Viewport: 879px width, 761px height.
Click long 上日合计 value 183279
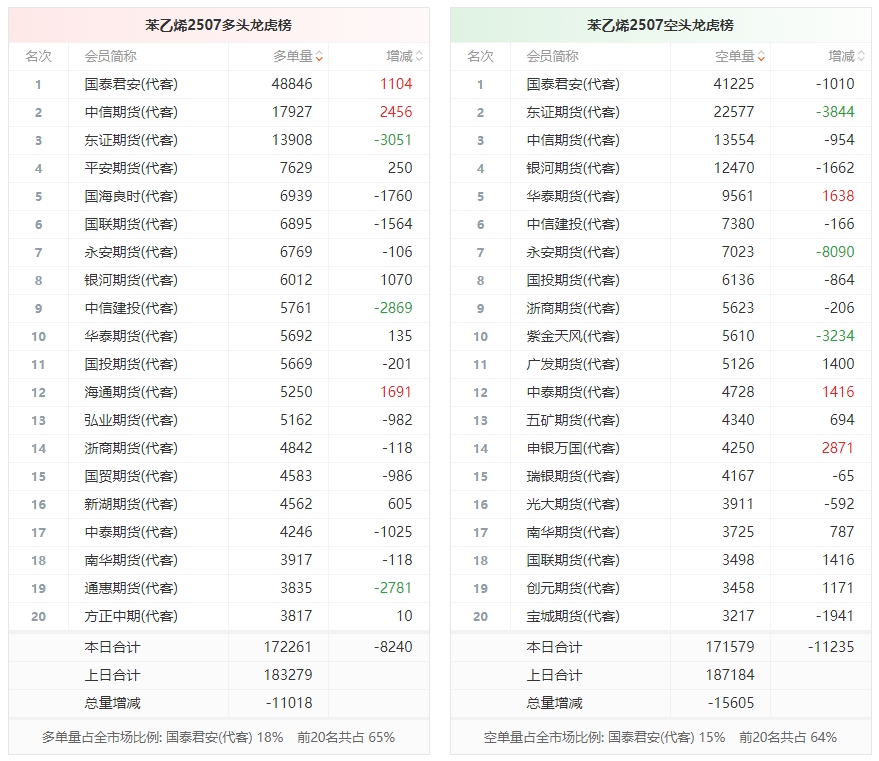[288, 675]
